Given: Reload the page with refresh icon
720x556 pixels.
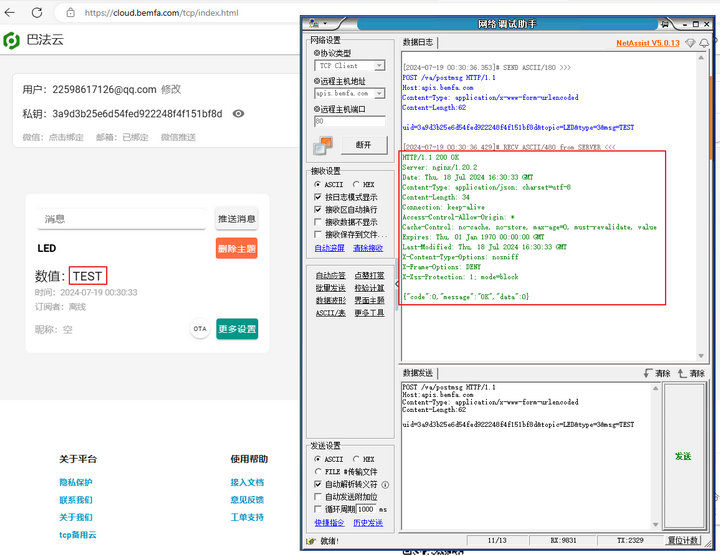Looking at the screenshot, I should click(x=38, y=13).
